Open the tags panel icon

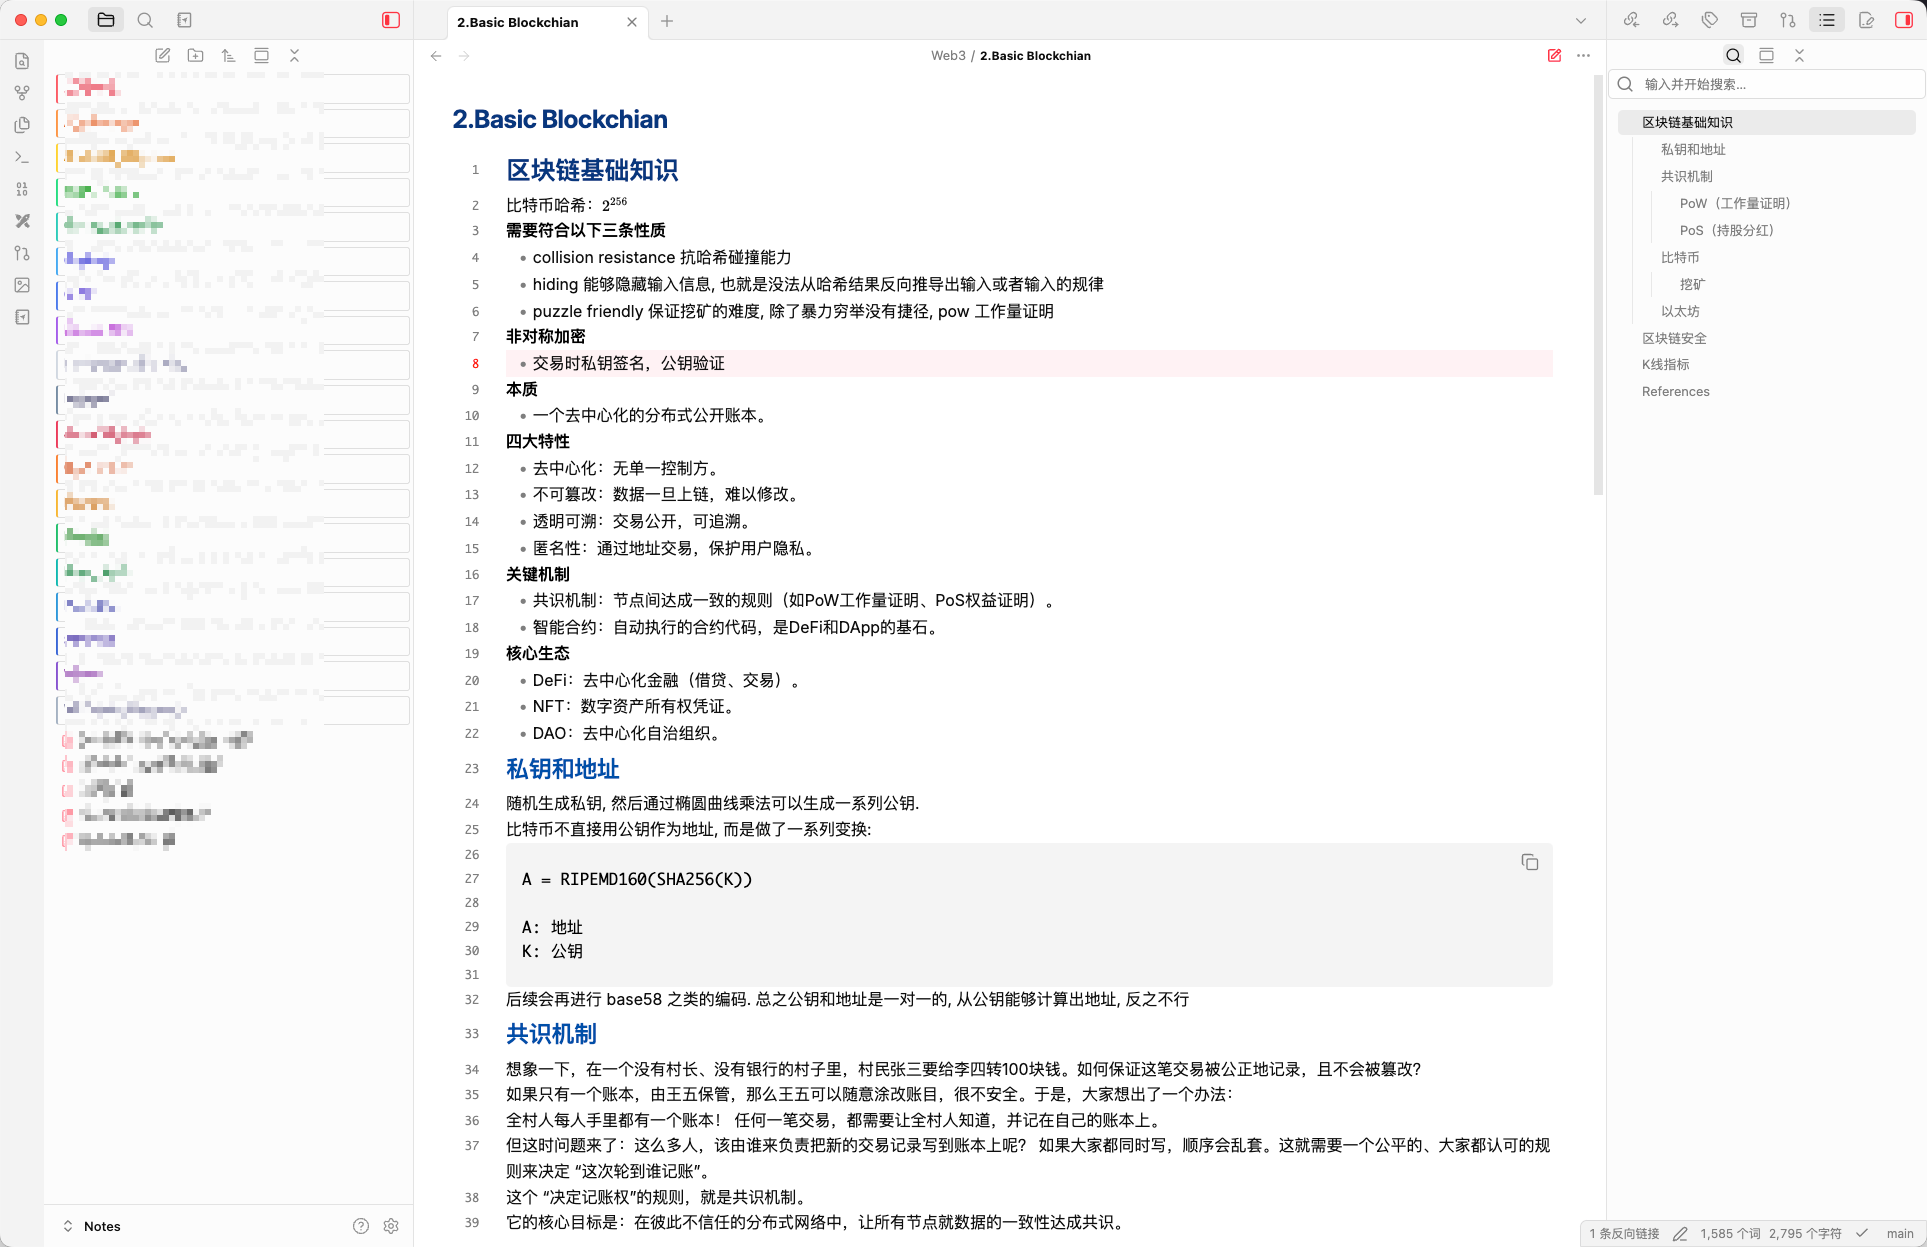[1709, 20]
